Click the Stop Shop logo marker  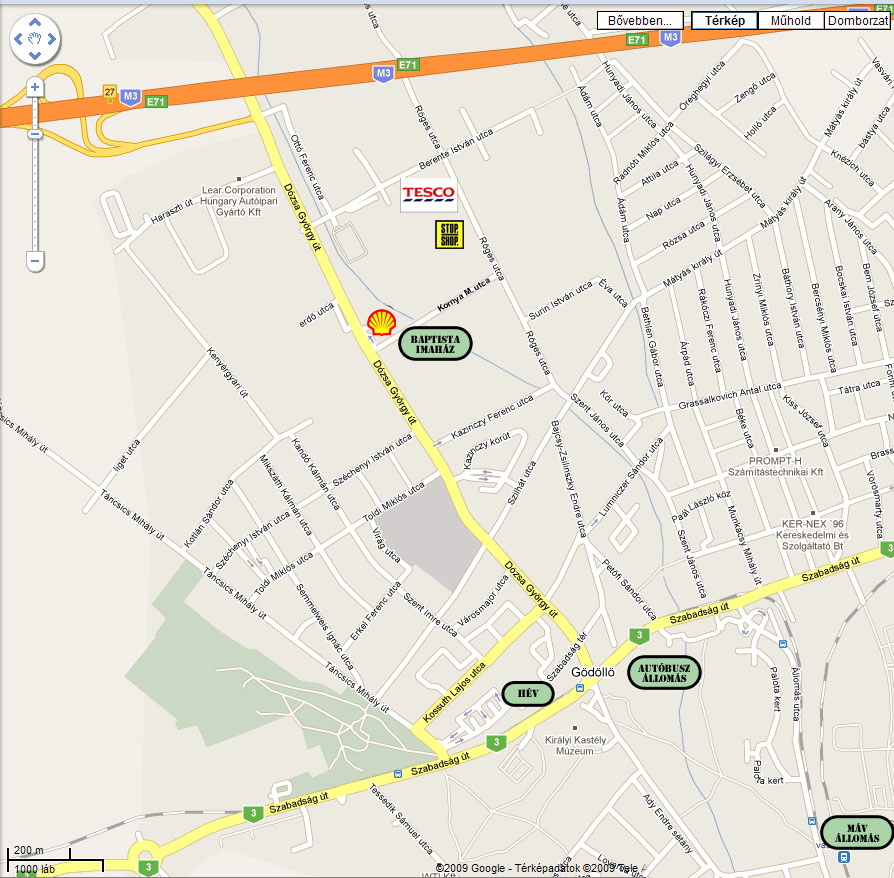tap(449, 234)
